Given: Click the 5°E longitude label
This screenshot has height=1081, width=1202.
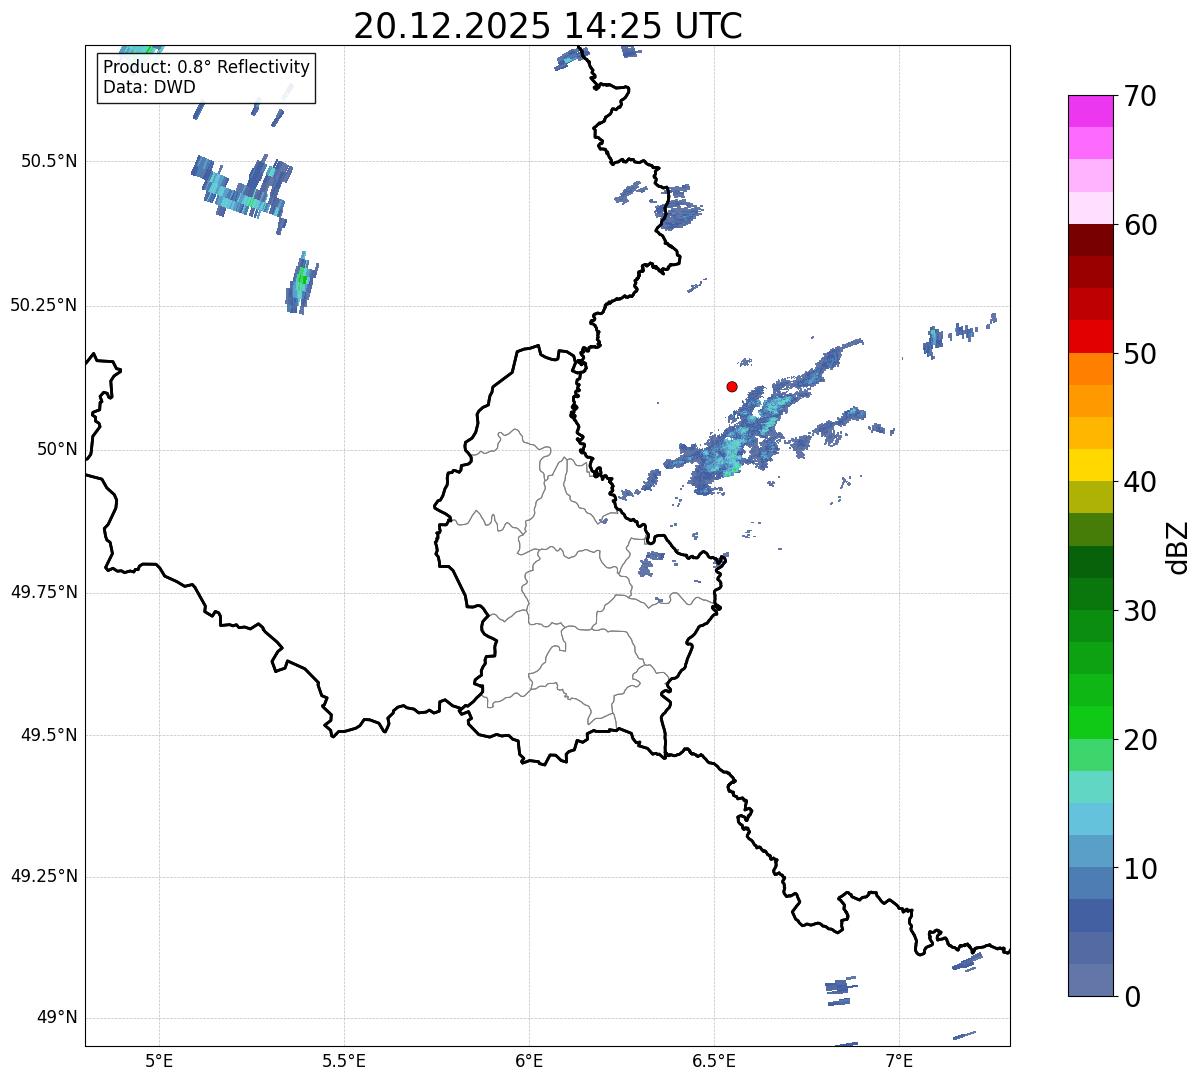Looking at the screenshot, I should (x=159, y=1061).
